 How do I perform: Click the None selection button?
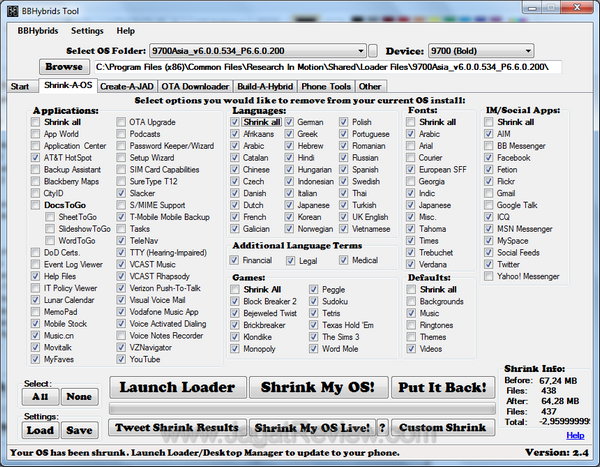click(x=80, y=397)
